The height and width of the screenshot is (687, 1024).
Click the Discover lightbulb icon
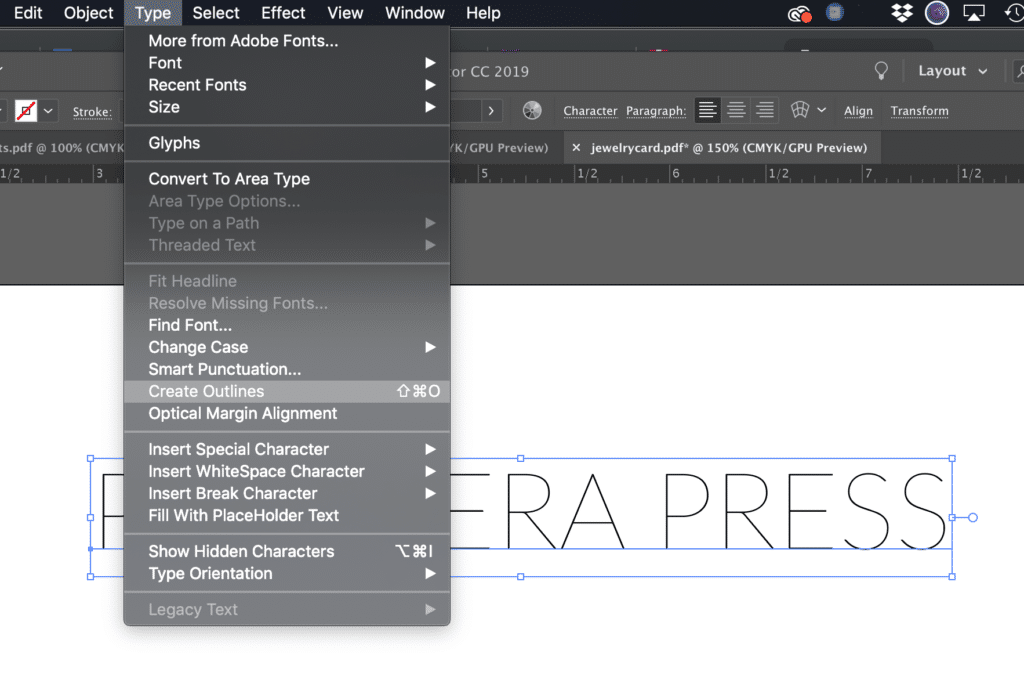pyautogui.click(x=881, y=71)
